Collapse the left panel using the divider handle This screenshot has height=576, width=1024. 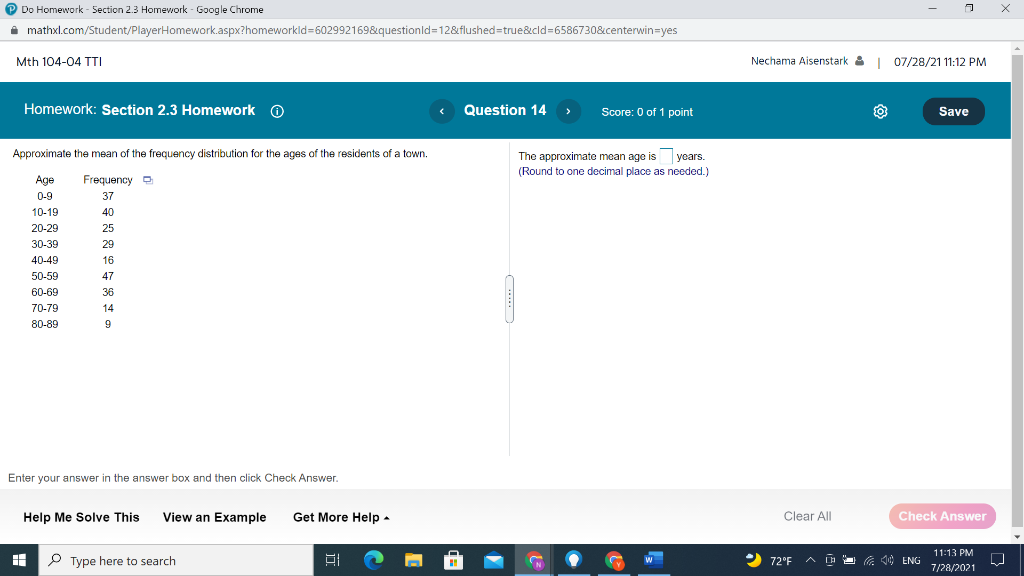pos(510,299)
